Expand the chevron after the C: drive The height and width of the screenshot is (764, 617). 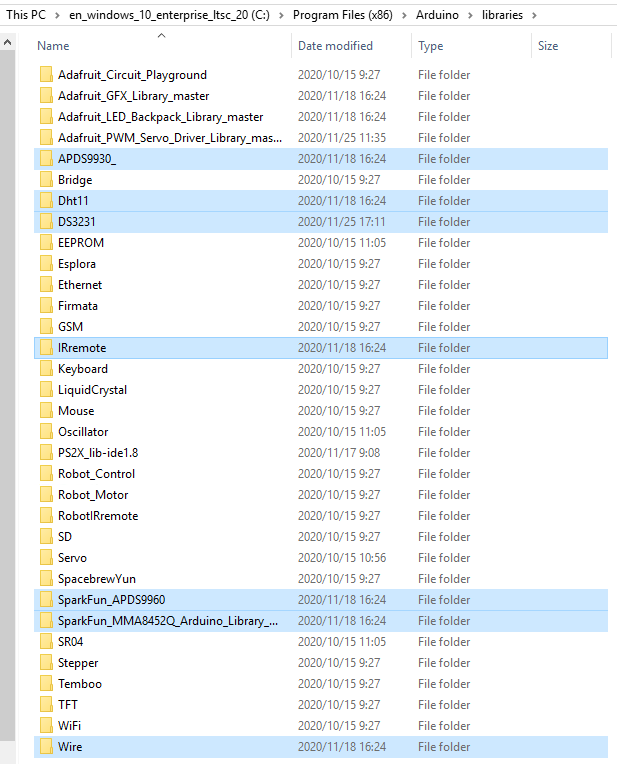tap(281, 15)
